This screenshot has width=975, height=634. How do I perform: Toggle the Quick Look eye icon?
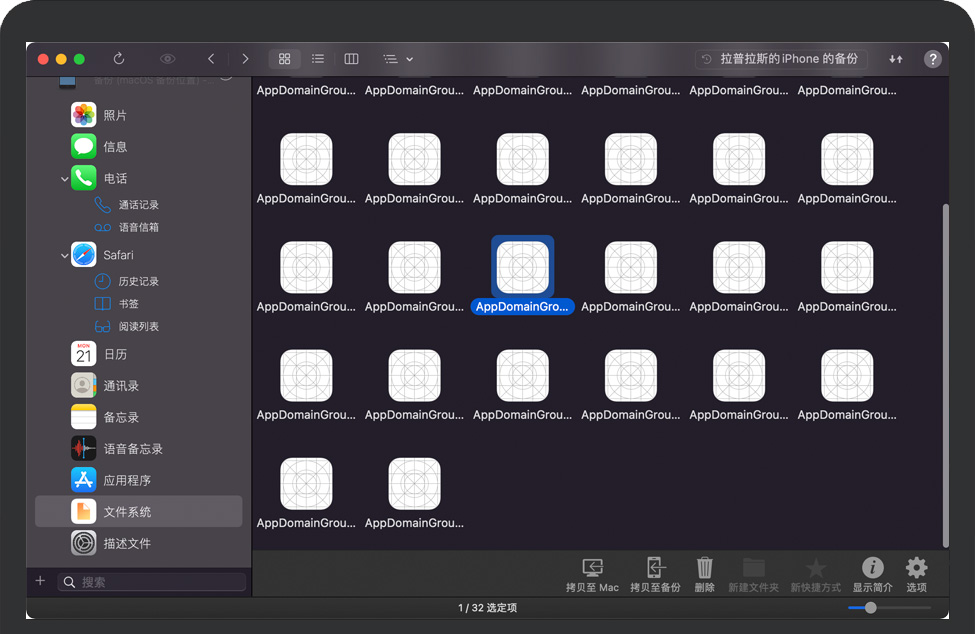tap(167, 59)
